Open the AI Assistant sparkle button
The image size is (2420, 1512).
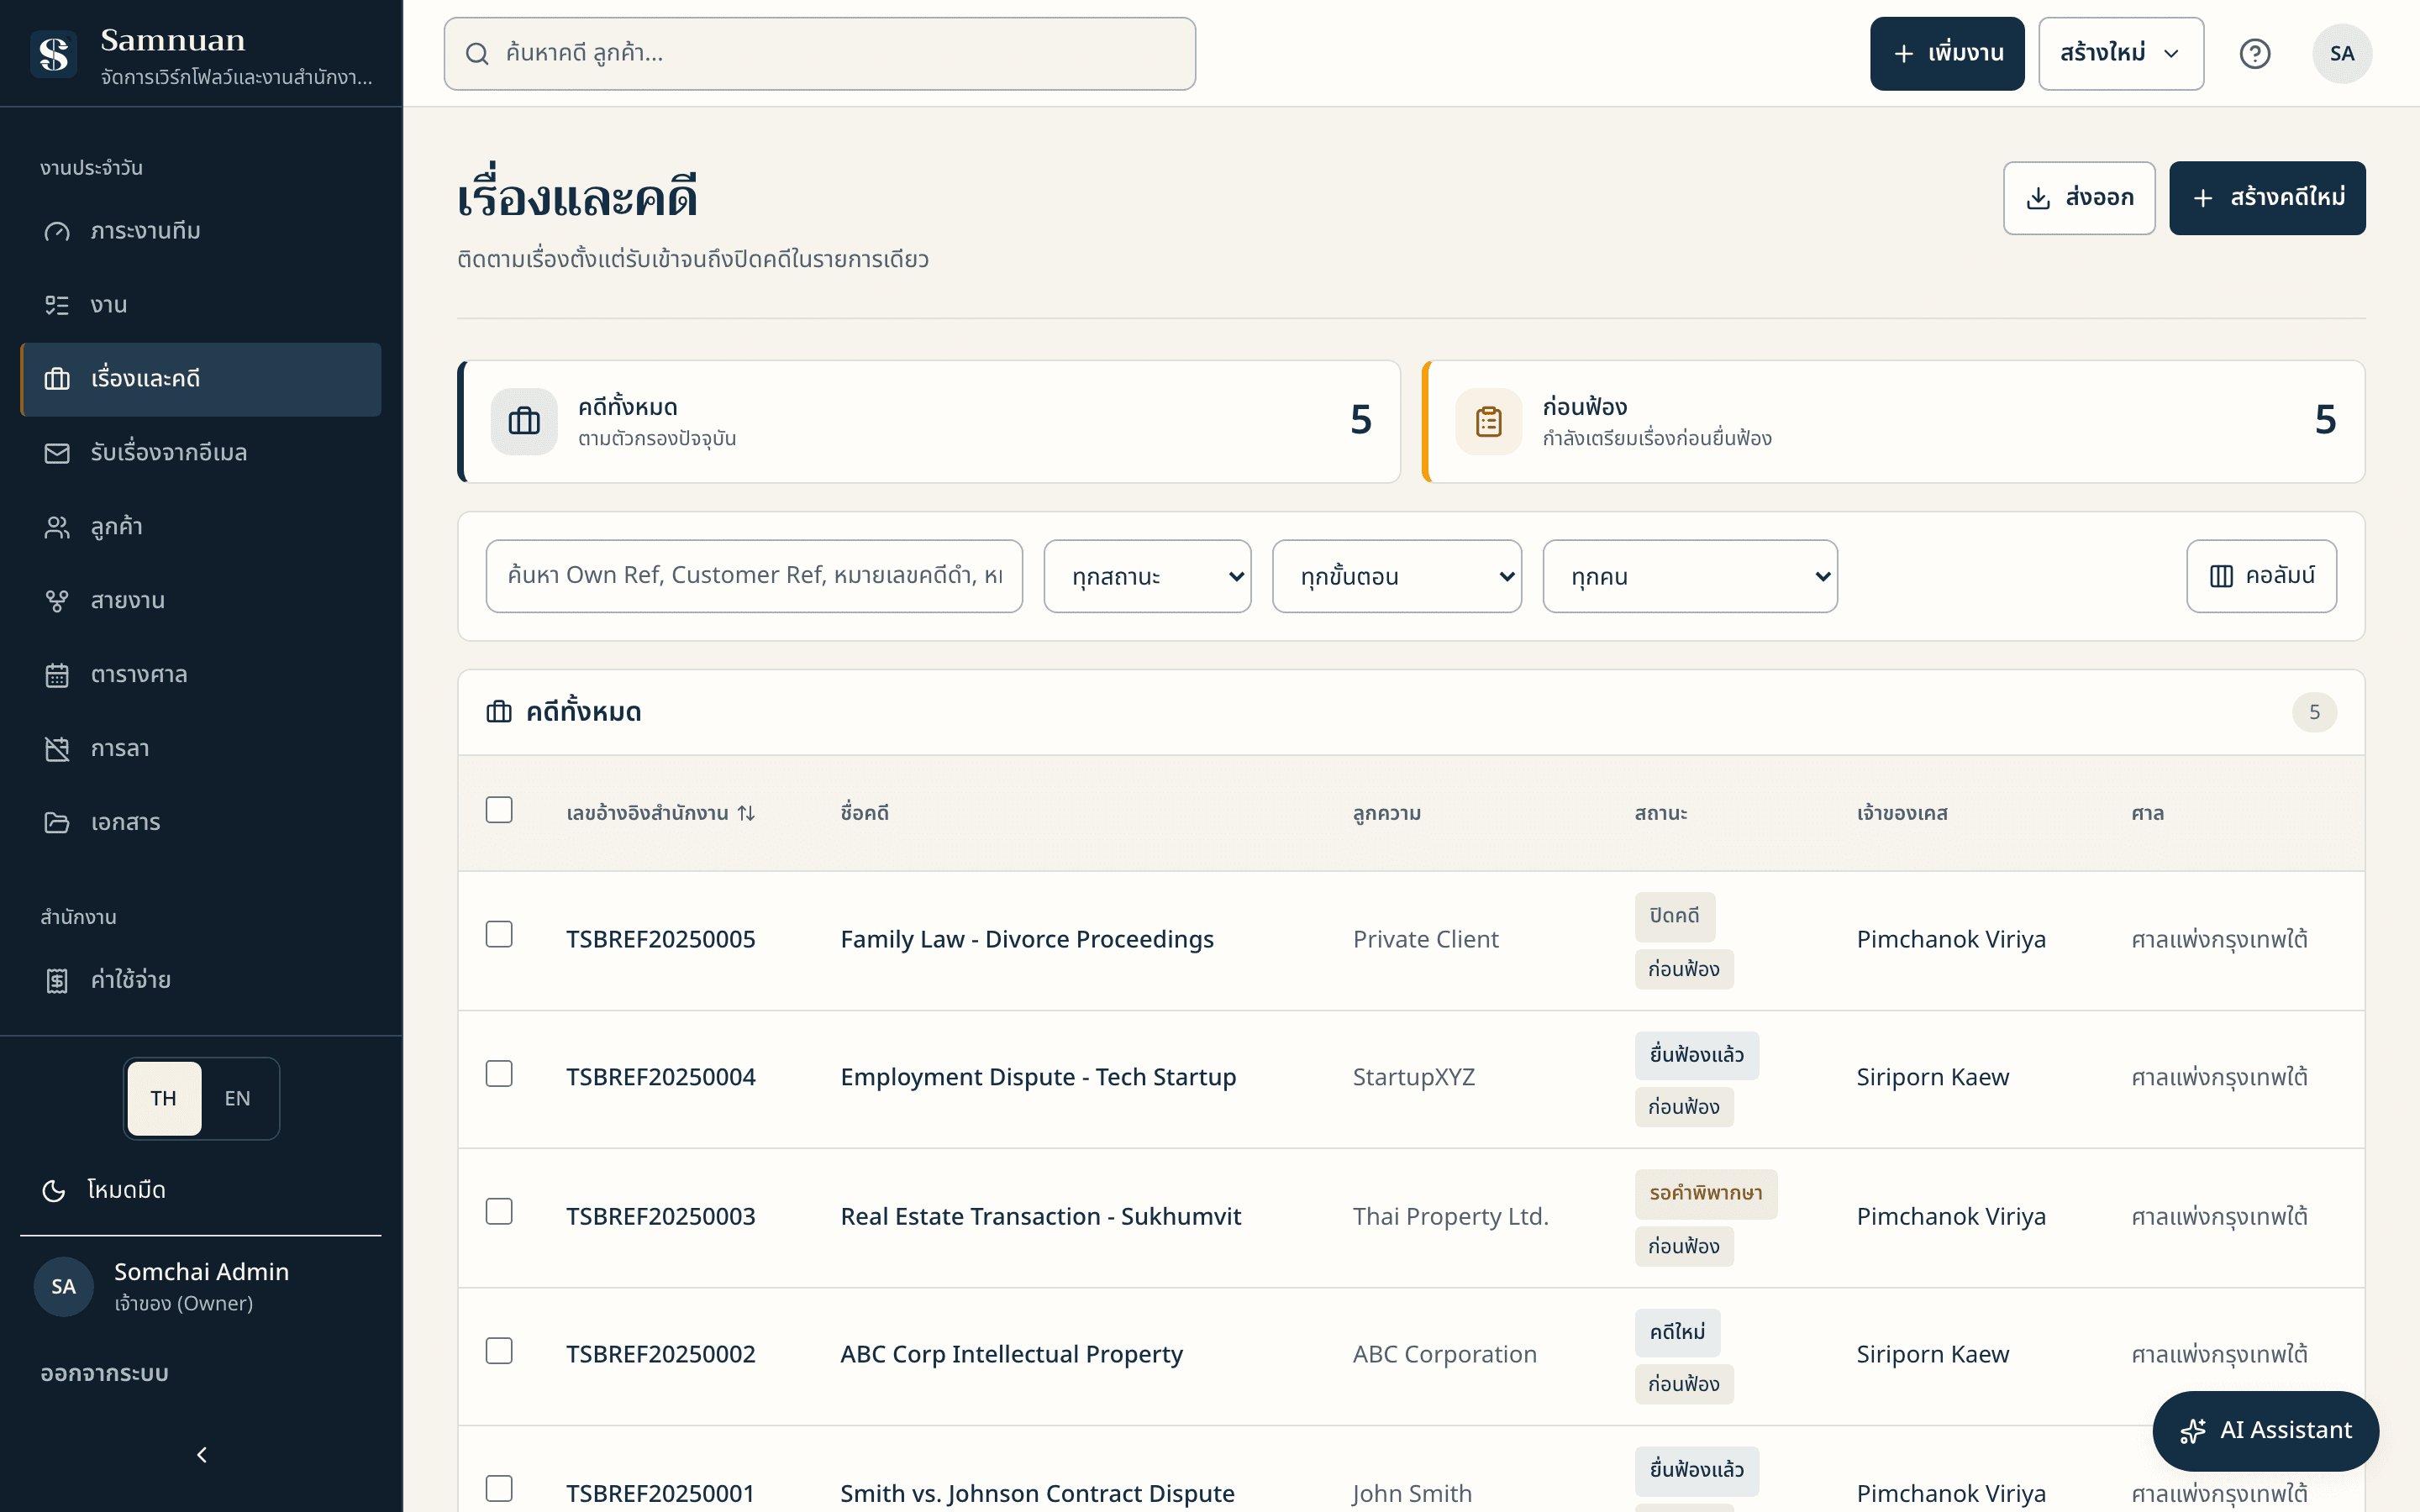pyautogui.click(x=2265, y=1430)
